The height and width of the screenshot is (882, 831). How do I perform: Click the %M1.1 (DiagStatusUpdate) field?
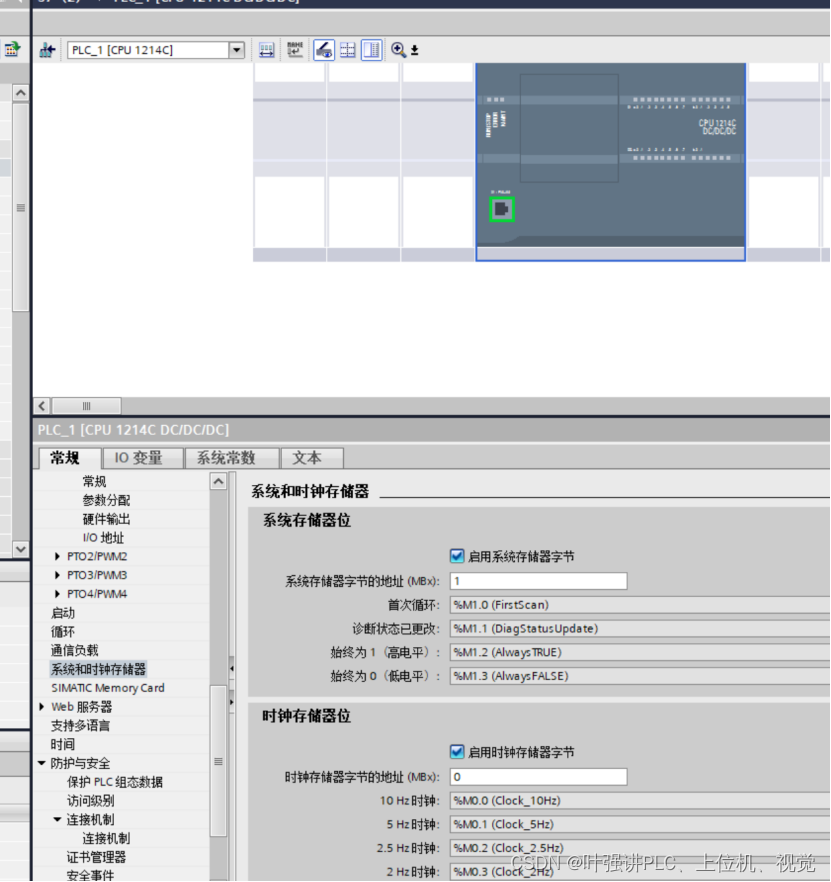[x=640, y=628]
